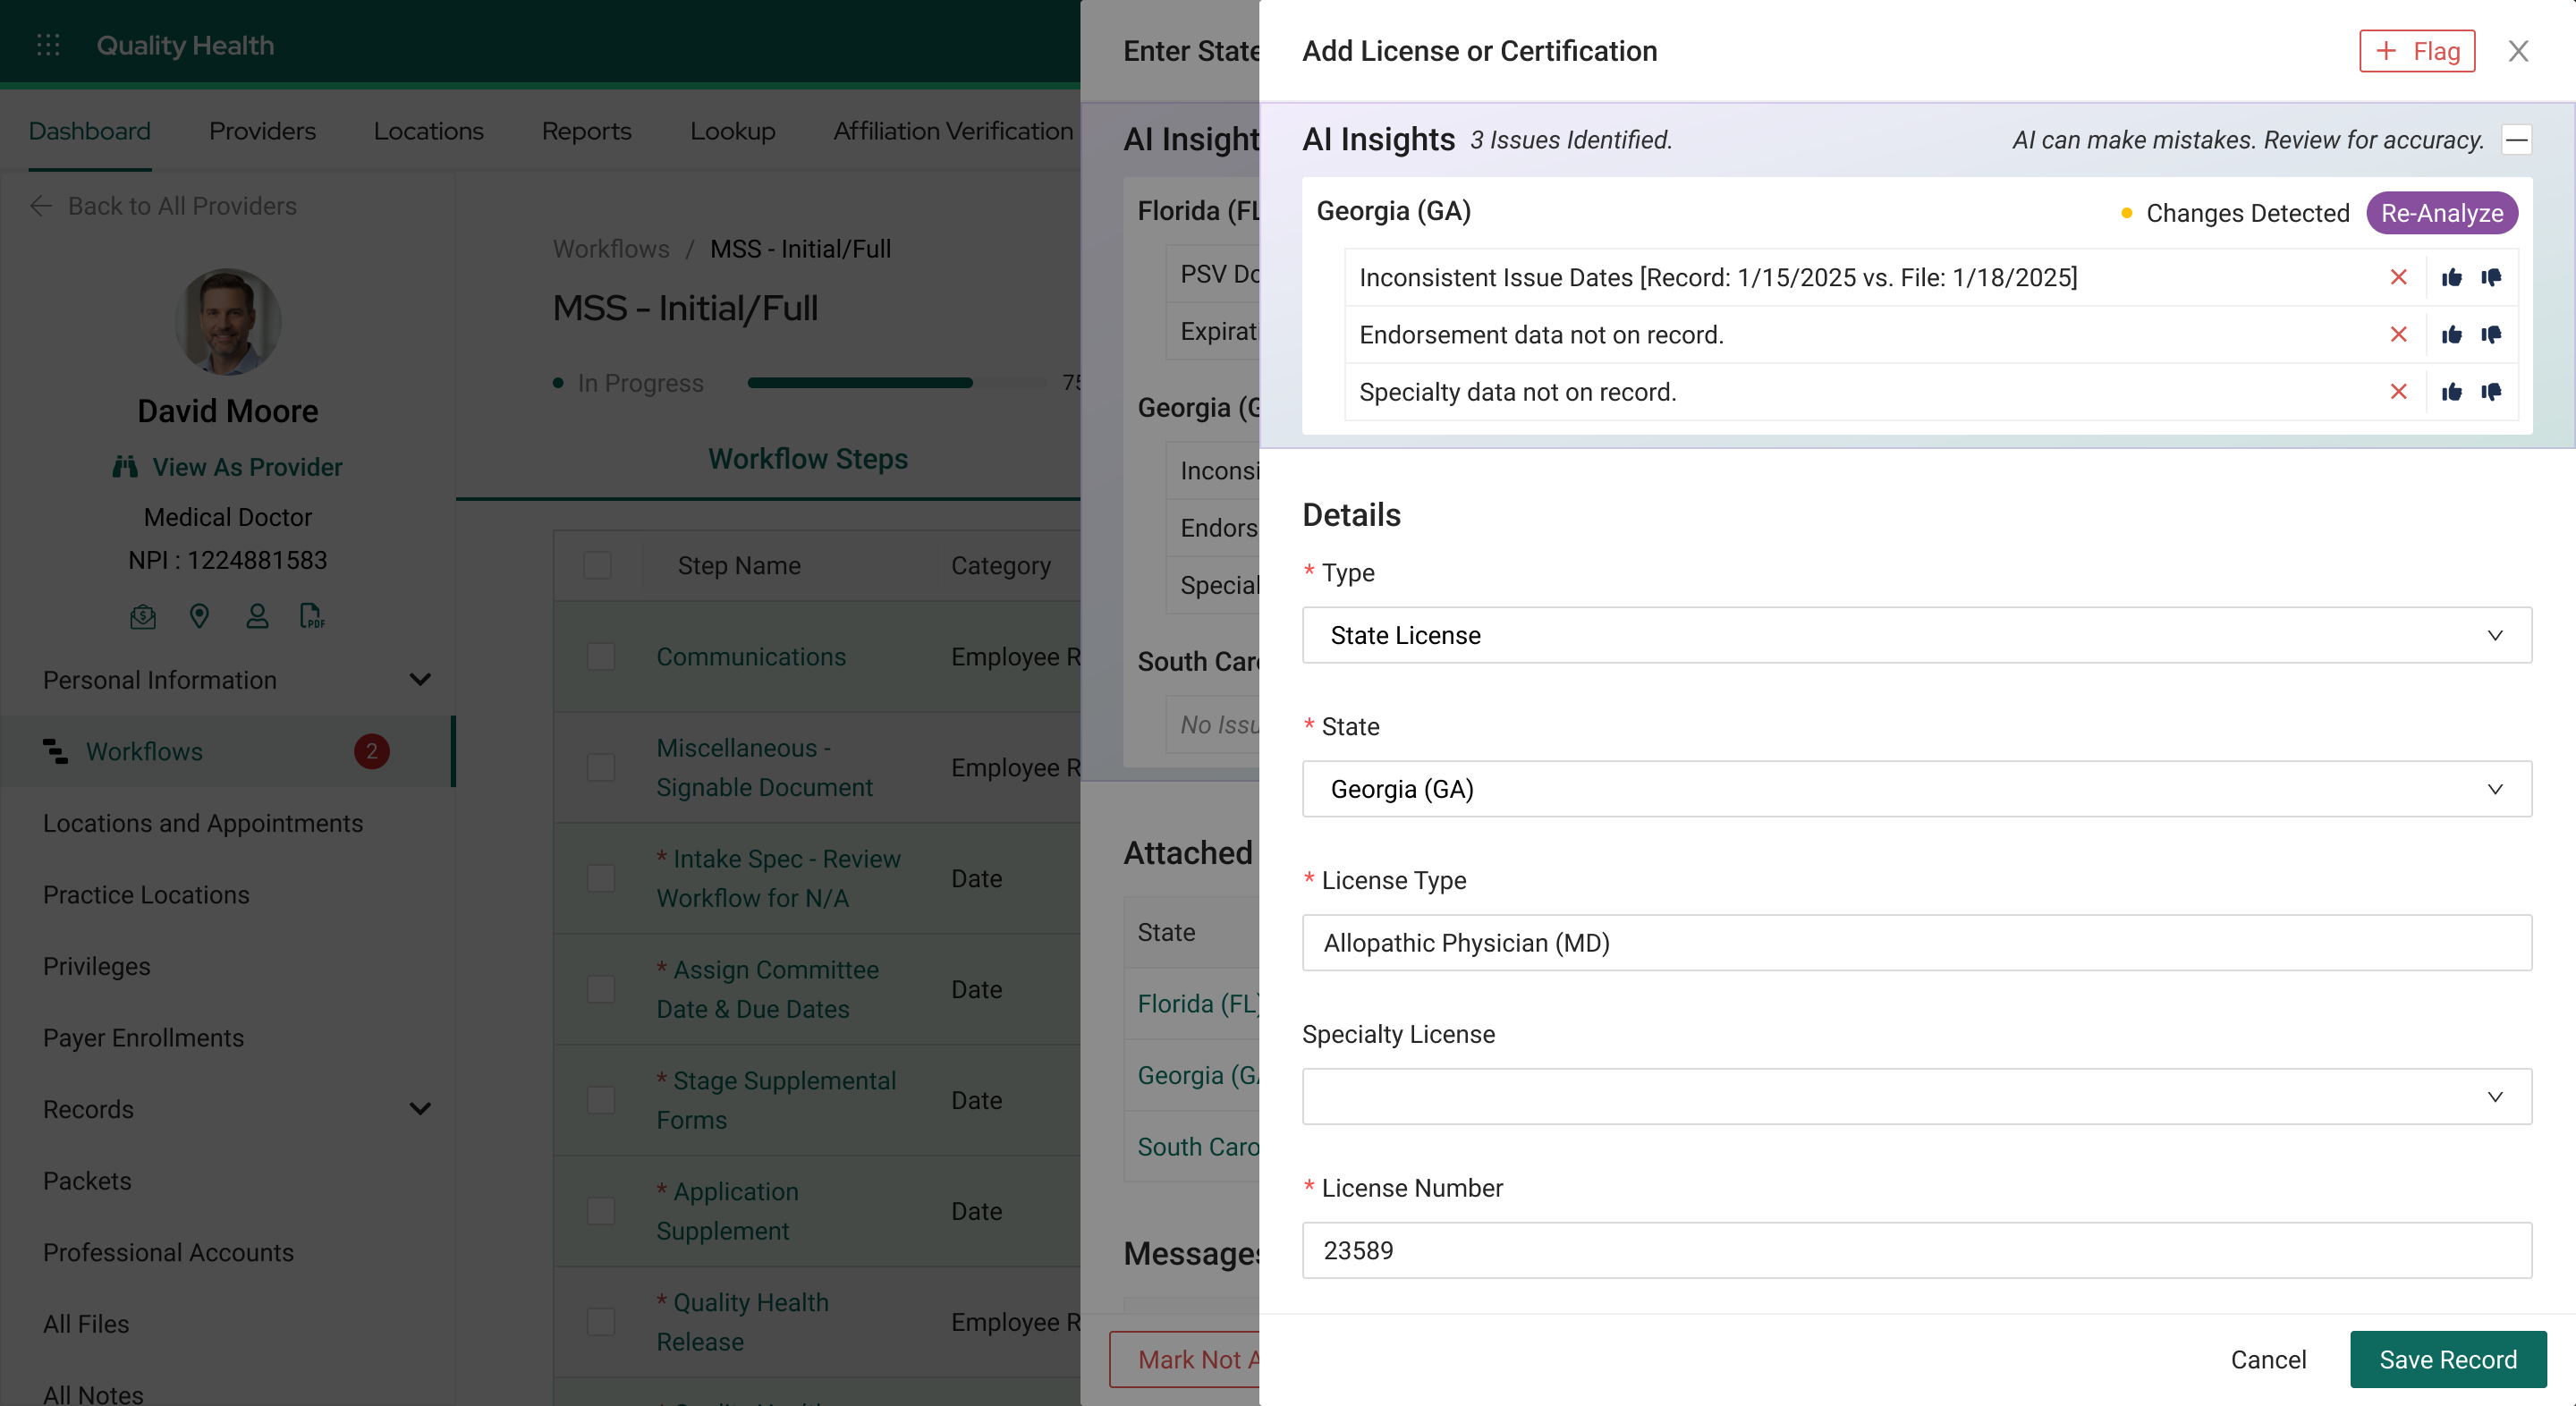Go to the Reports tab
This screenshot has height=1406, width=2576.
587,131
